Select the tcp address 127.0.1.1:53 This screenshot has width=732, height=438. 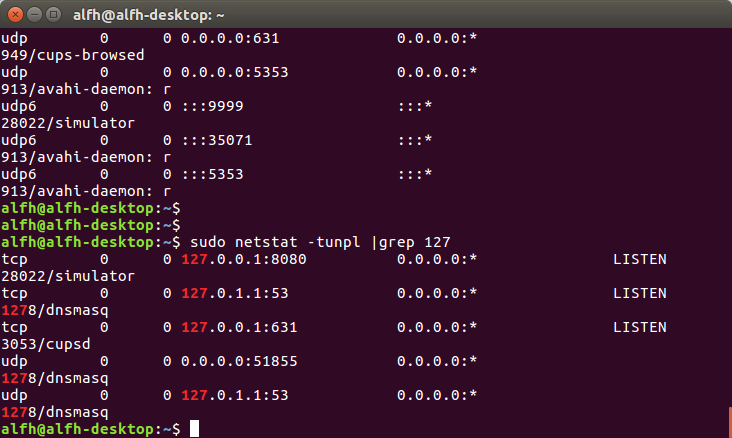click(x=235, y=293)
